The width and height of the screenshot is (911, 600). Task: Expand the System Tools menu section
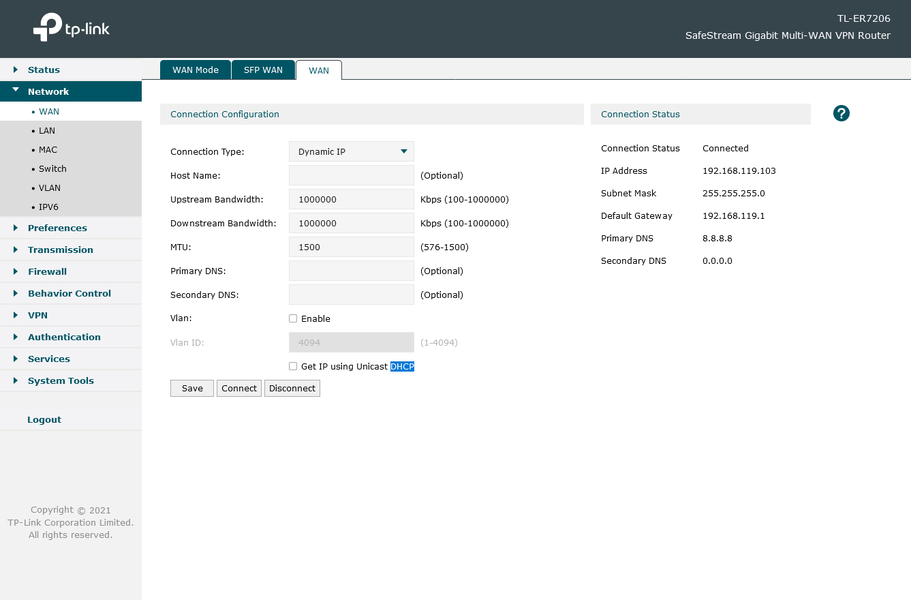pyautogui.click(x=71, y=380)
